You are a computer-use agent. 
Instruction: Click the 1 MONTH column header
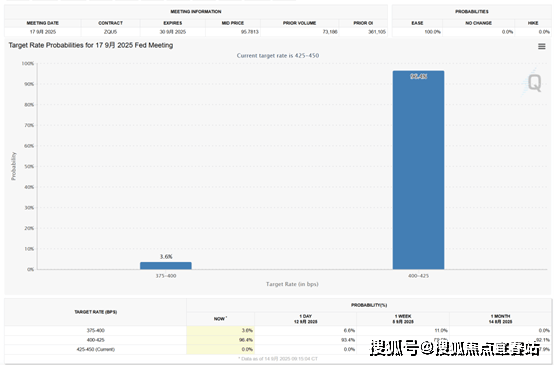tap(501, 319)
